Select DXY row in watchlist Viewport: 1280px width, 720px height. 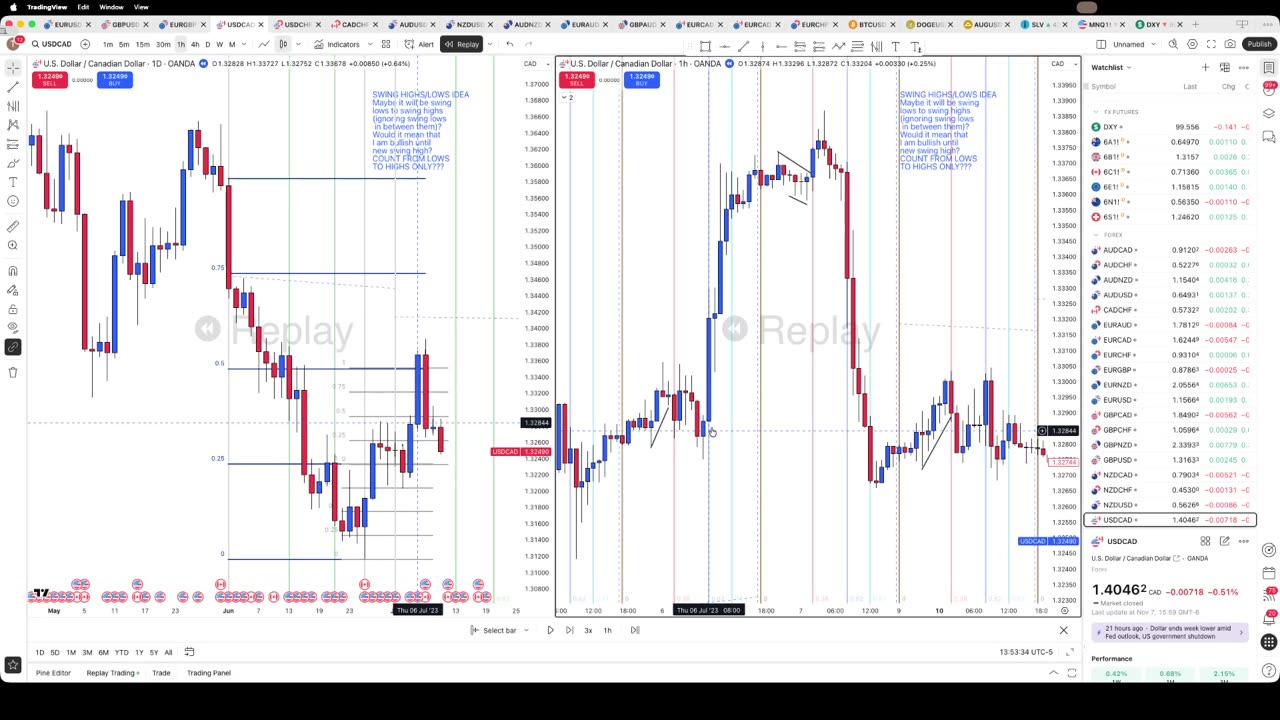(1170, 127)
